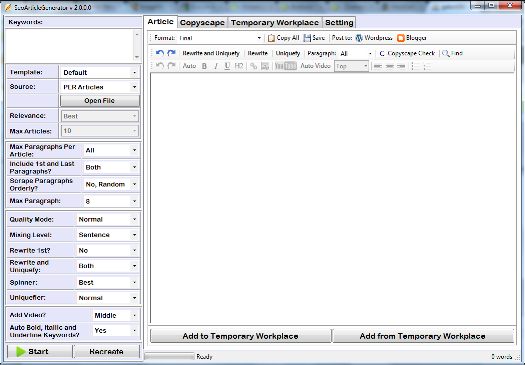The image size is (525, 365).
Task: Click the green Start play arrow
Action: [21, 351]
